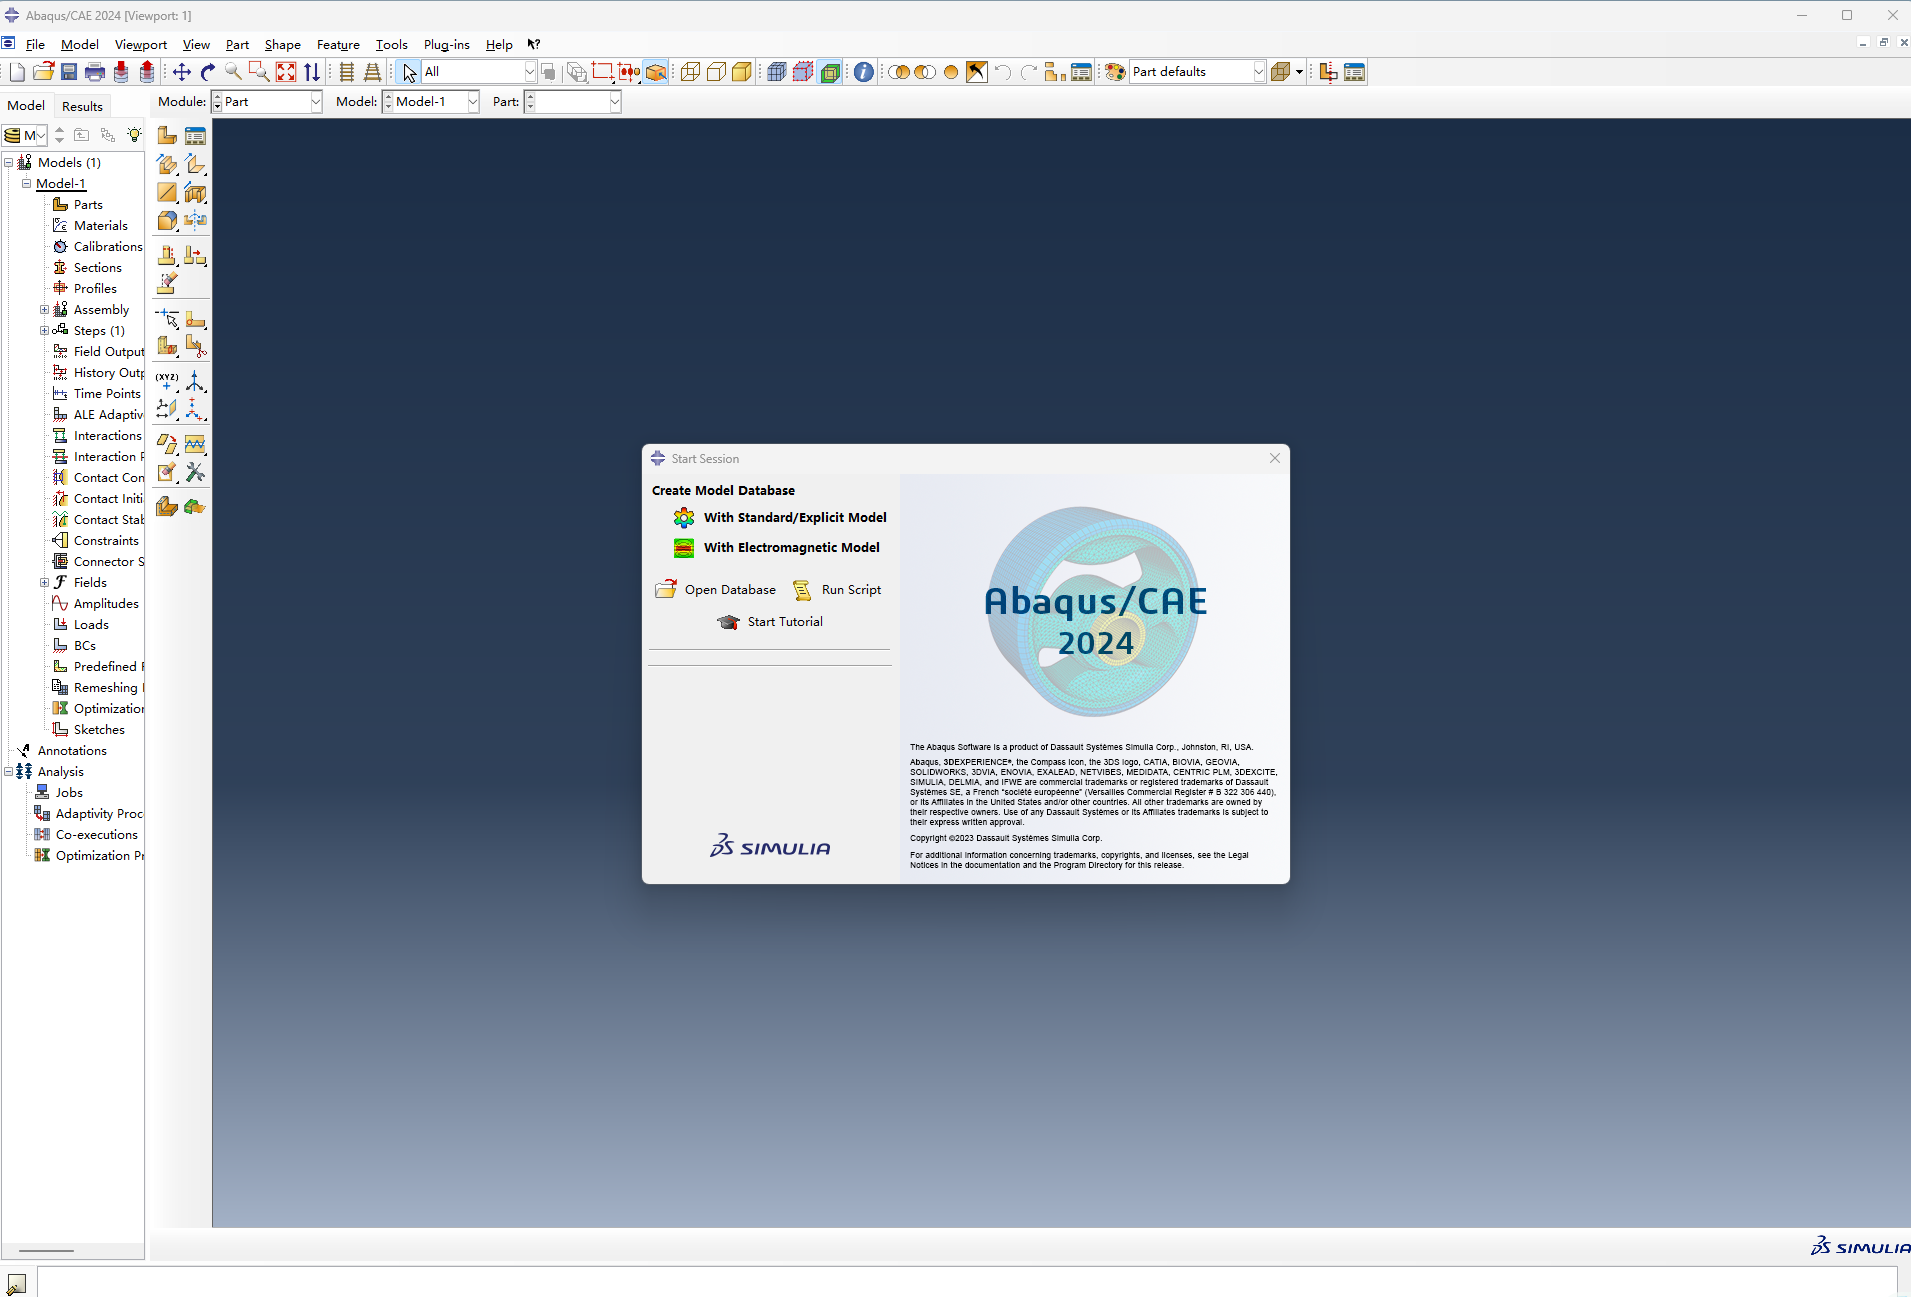The height and width of the screenshot is (1297, 1911).
Task: Open the Part Manager
Action: pos(196,135)
